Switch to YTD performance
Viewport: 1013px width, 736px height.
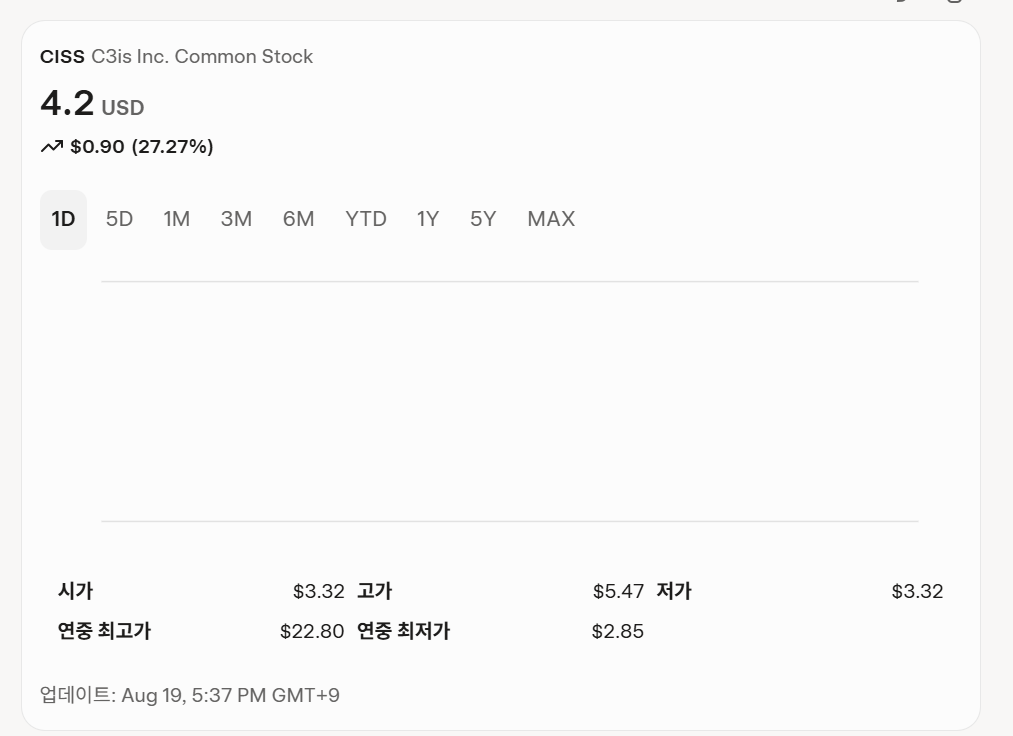pyautogui.click(x=366, y=219)
